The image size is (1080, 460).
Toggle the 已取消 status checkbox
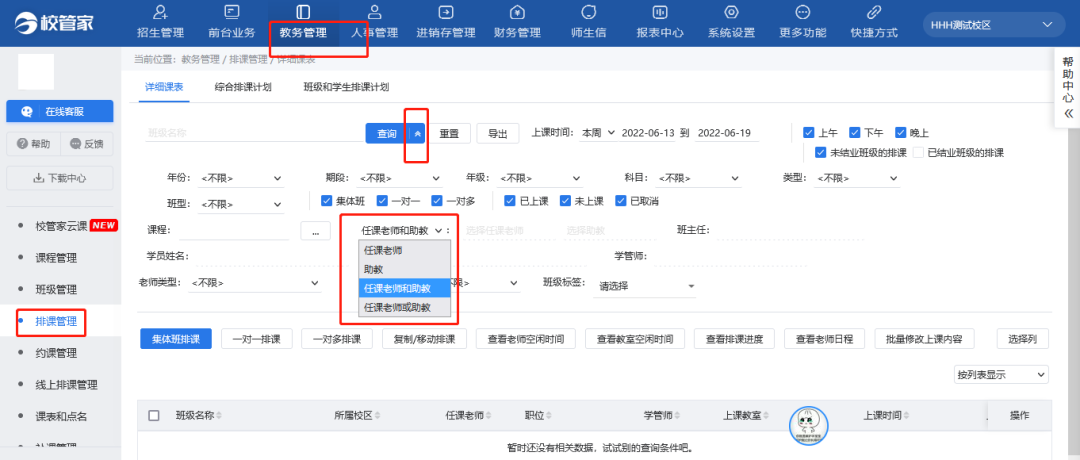coord(621,201)
